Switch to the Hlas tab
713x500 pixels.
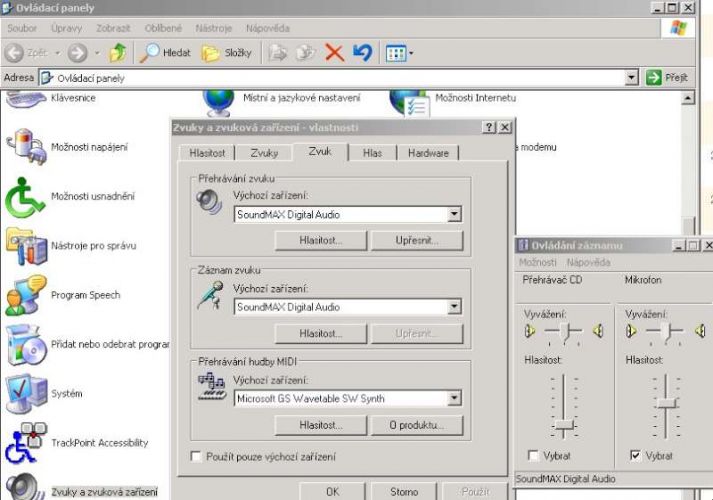372,153
